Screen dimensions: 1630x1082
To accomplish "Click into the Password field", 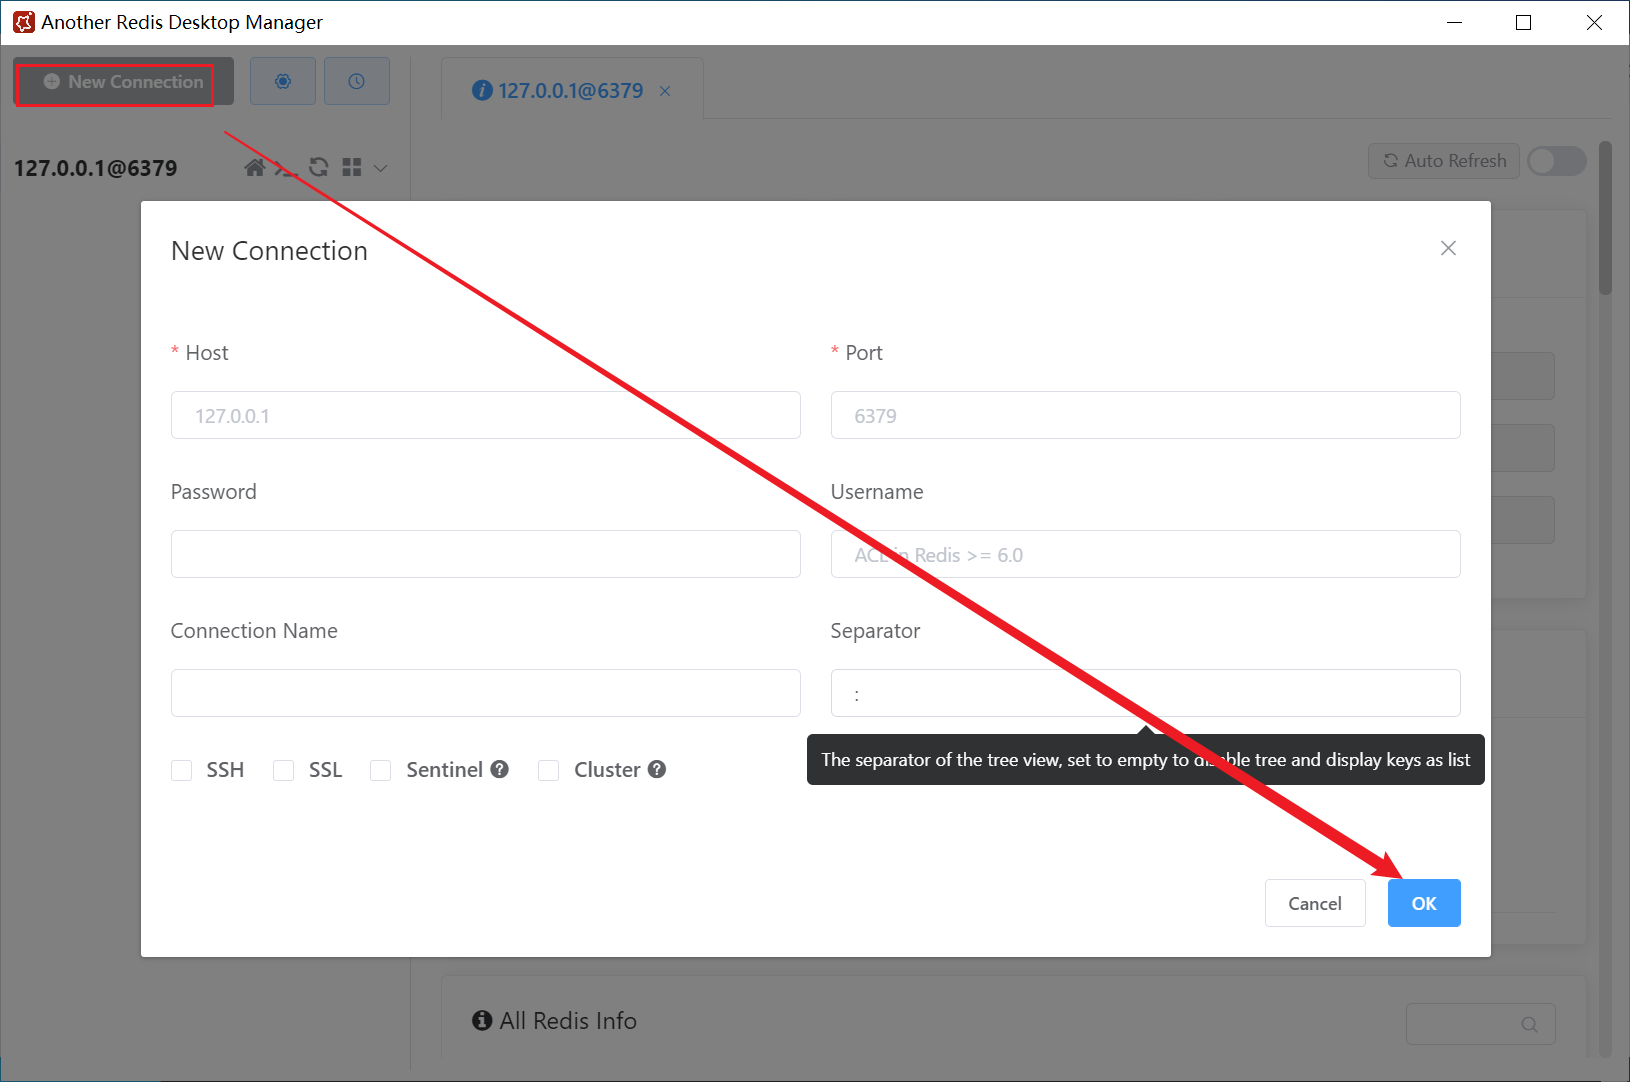I will point(486,554).
